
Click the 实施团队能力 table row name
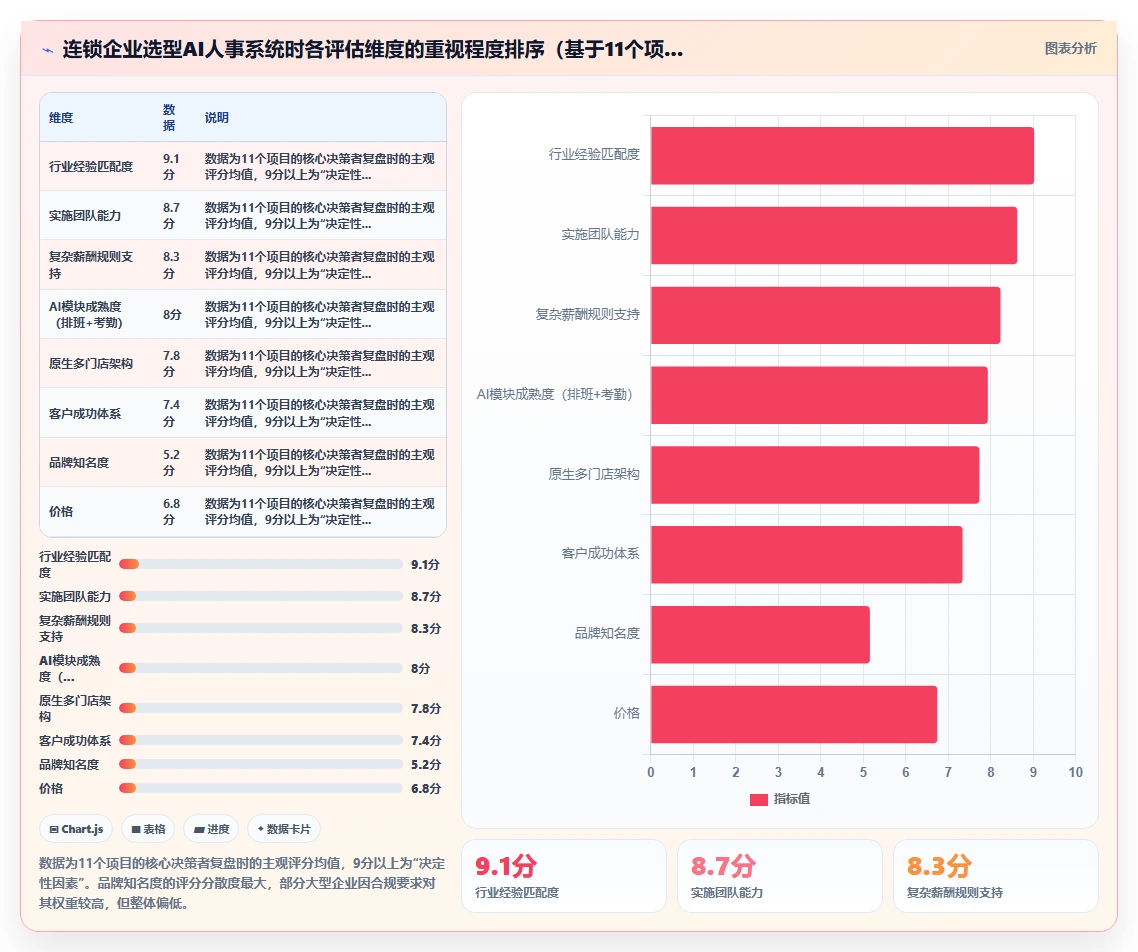pos(85,216)
